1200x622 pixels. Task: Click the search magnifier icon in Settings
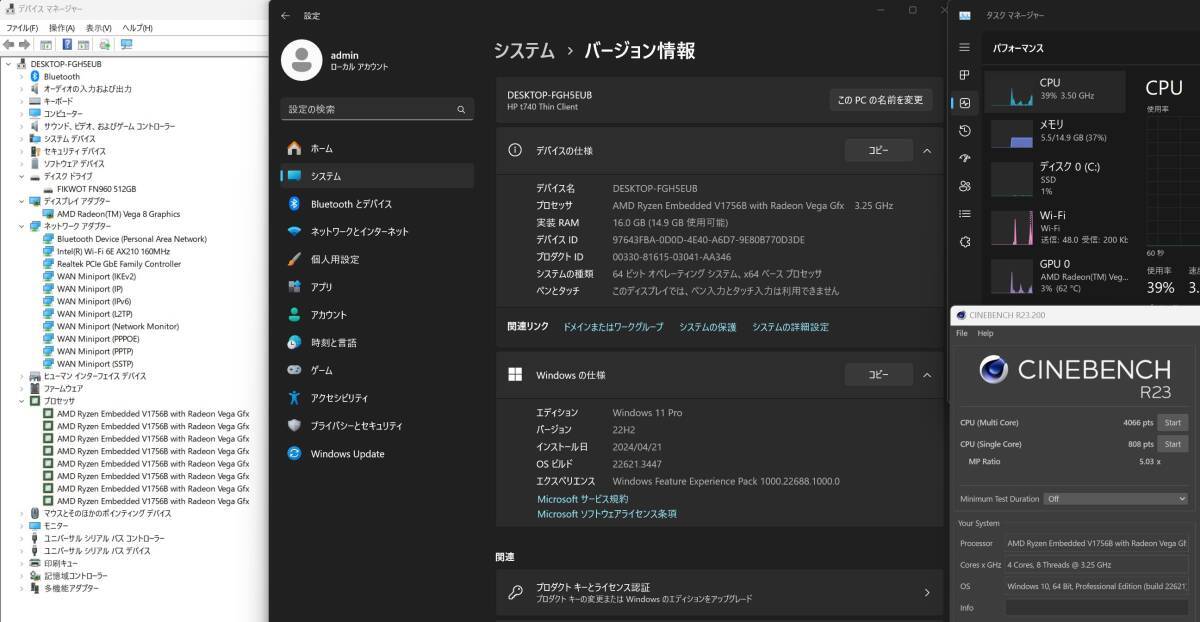[461, 109]
